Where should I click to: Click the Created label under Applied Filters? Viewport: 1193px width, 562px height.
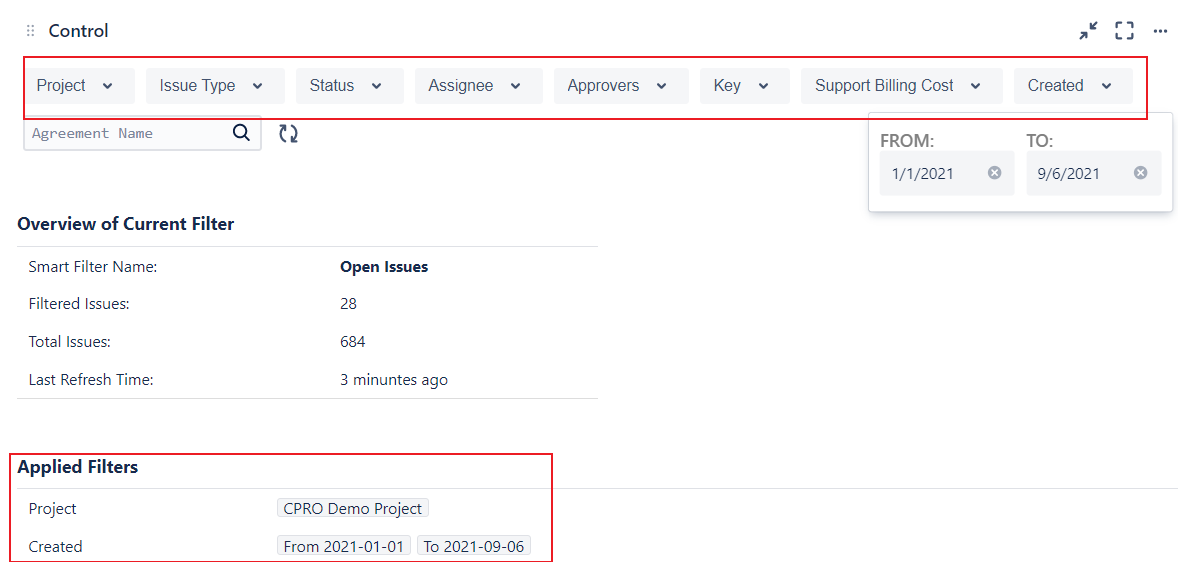pyautogui.click(x=56, y=546)
